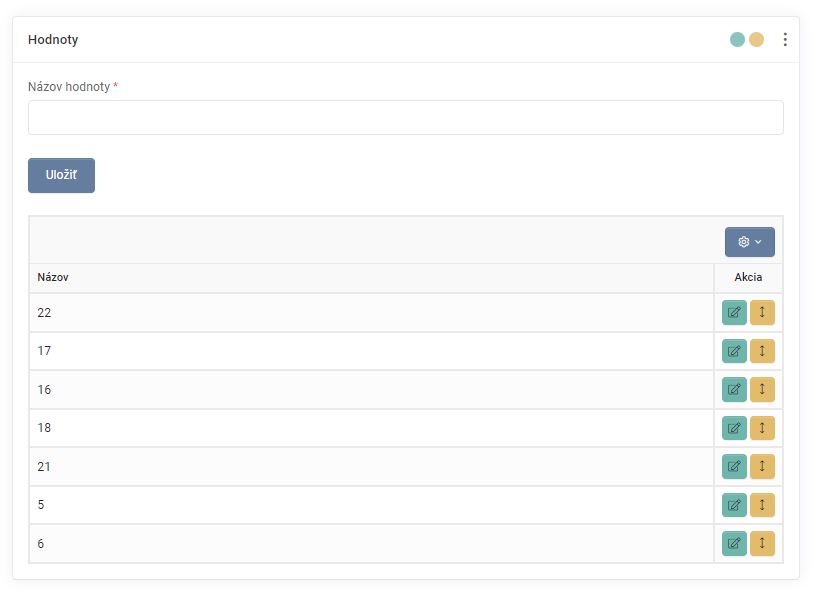Click the edit icon for row 22
This screenshot has width=818, height=598.
(734, 313)
